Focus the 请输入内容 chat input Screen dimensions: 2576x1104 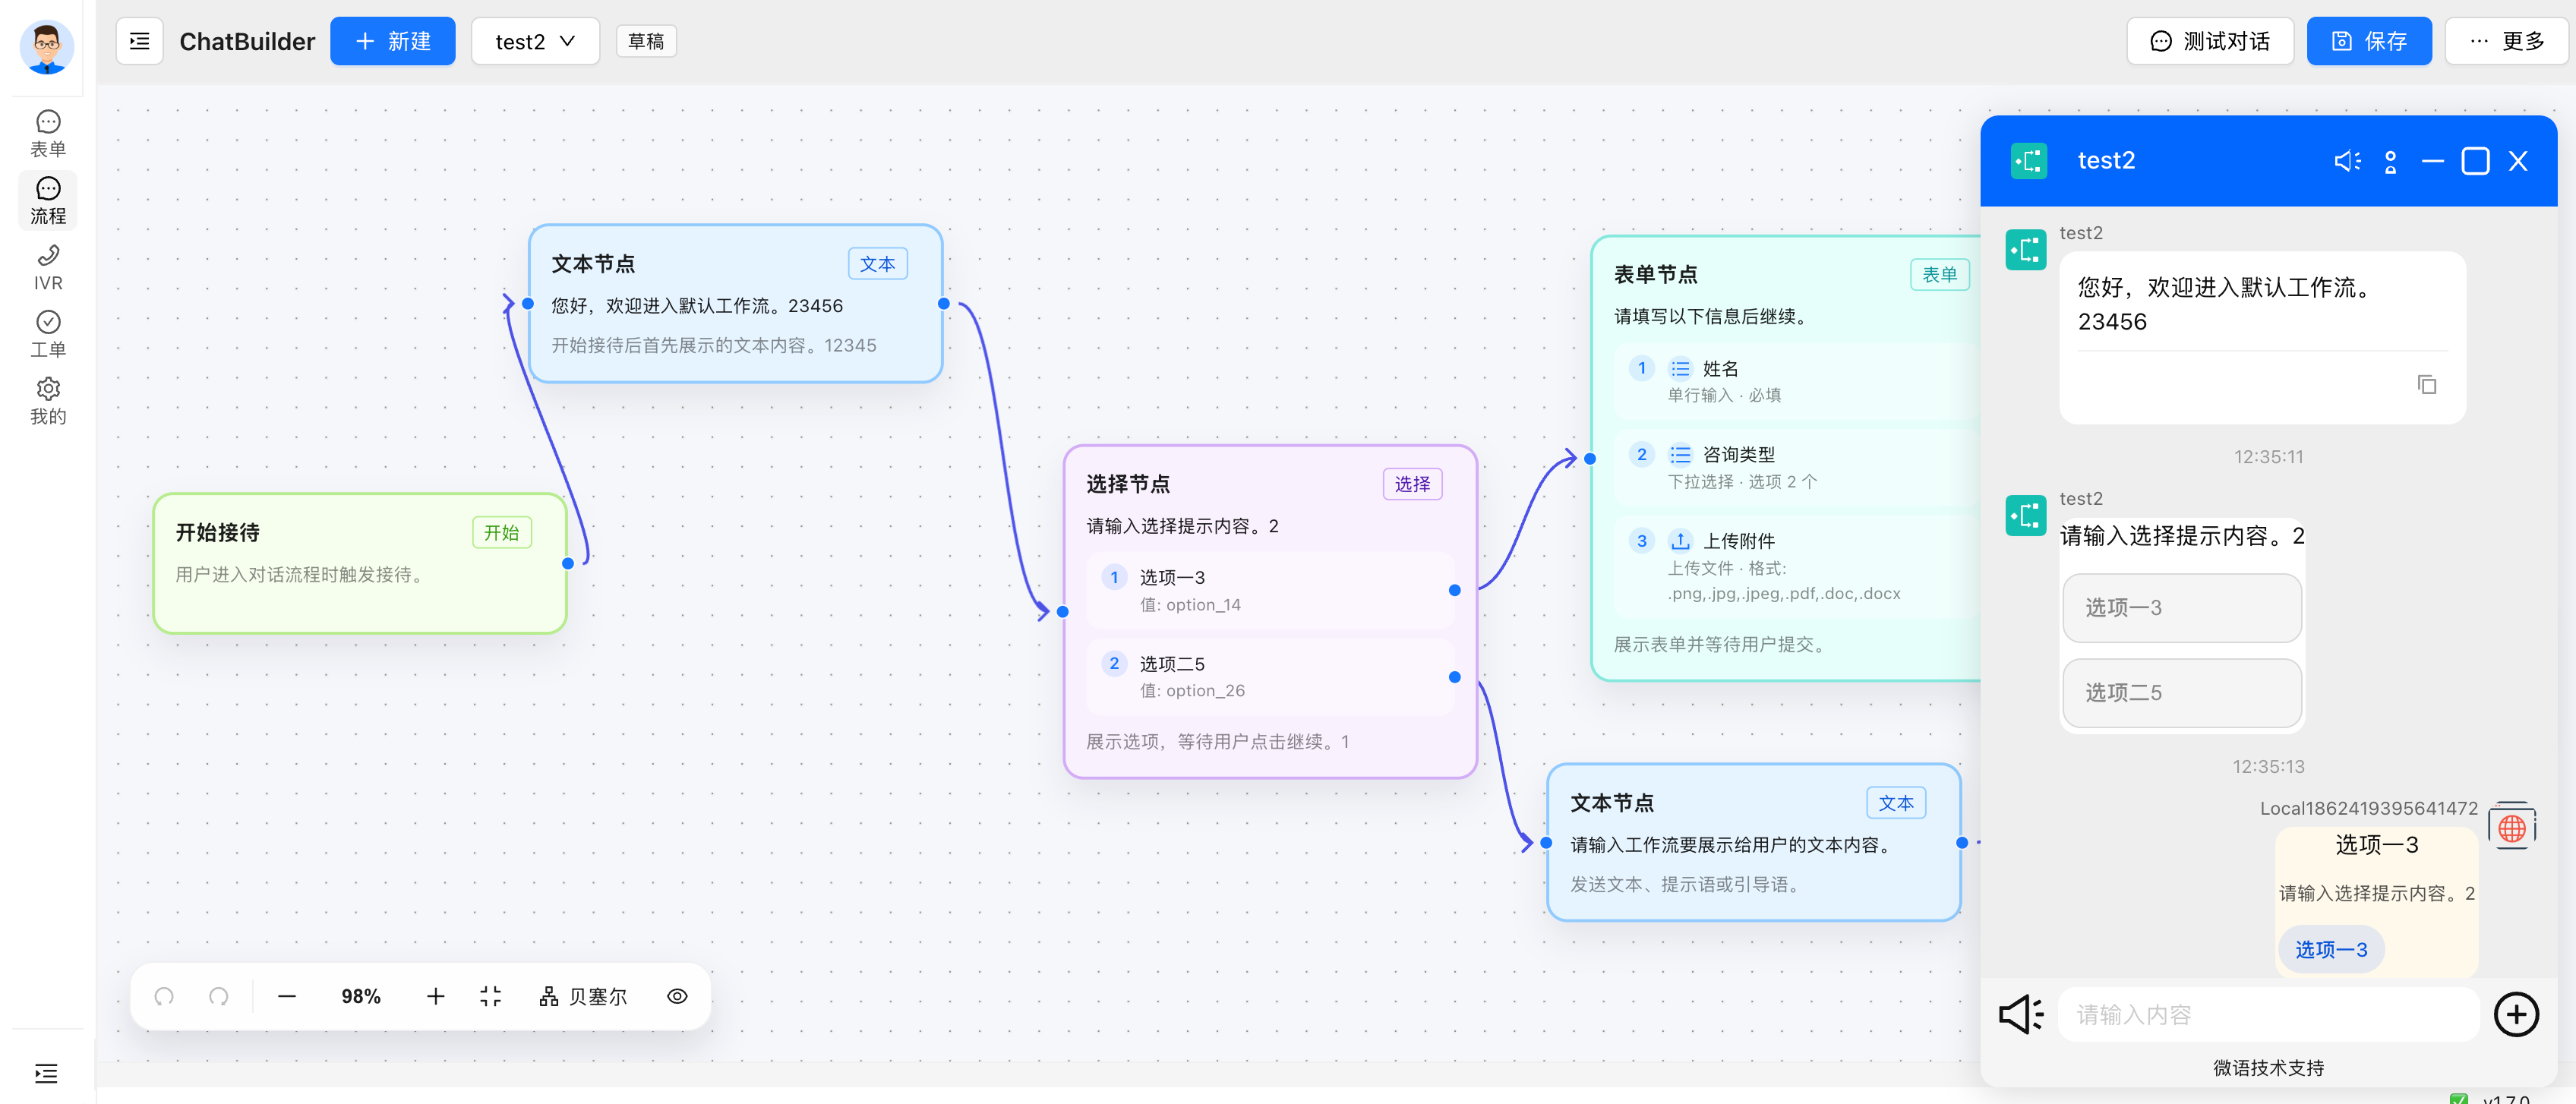point(2267,1014)
